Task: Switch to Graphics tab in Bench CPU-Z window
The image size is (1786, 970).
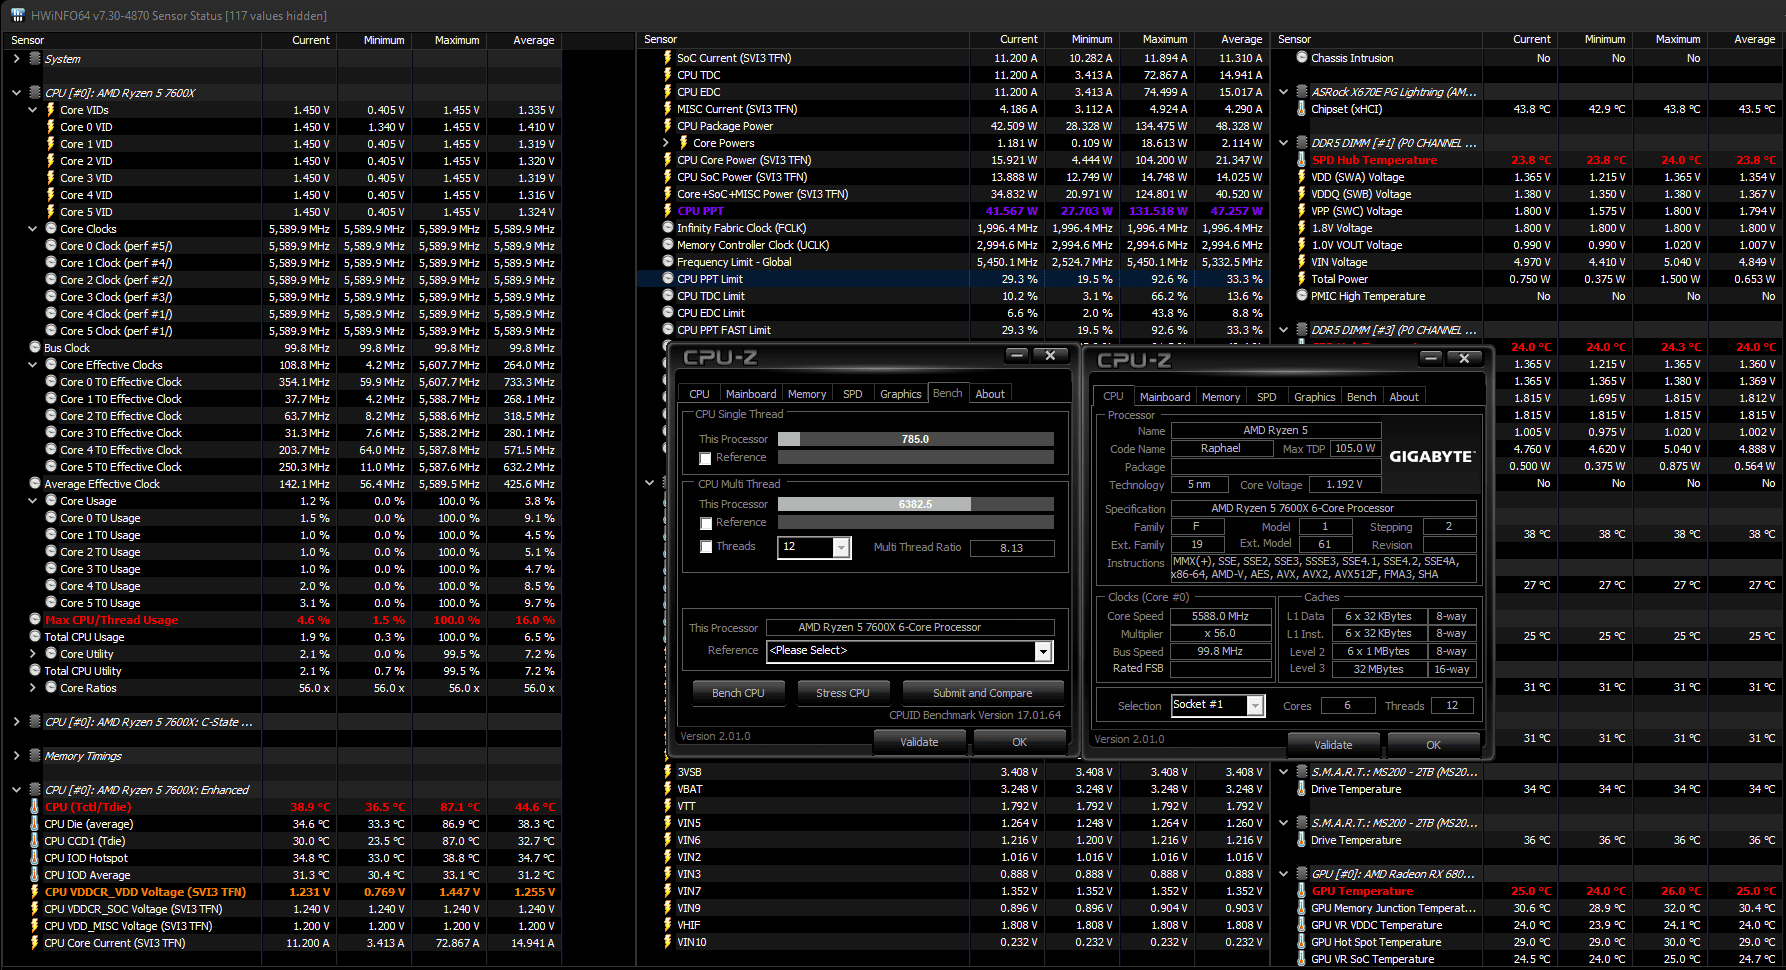Action: [900, 394]
